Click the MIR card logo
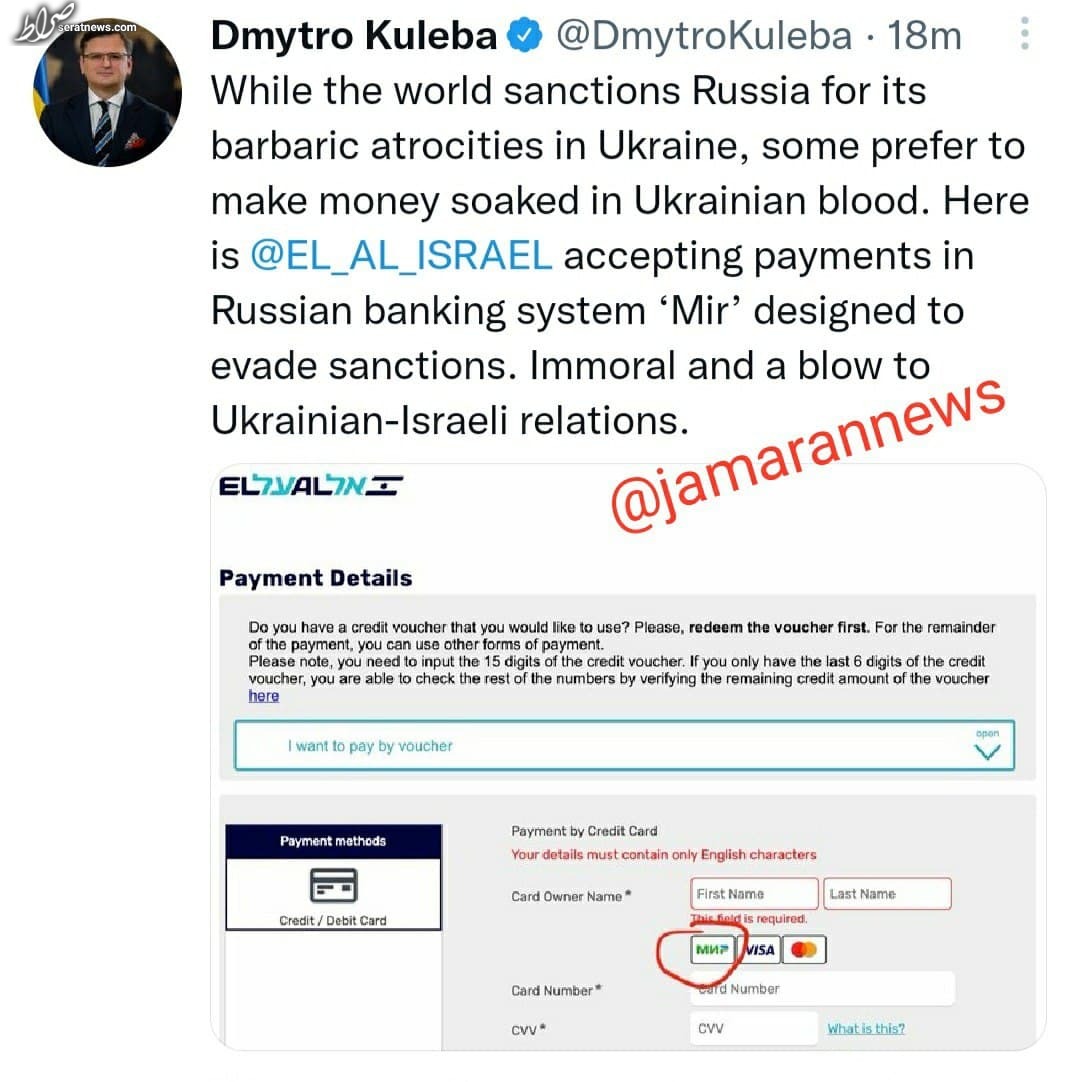This screenshot has height=1082, width=1080. tap(712, 950)
